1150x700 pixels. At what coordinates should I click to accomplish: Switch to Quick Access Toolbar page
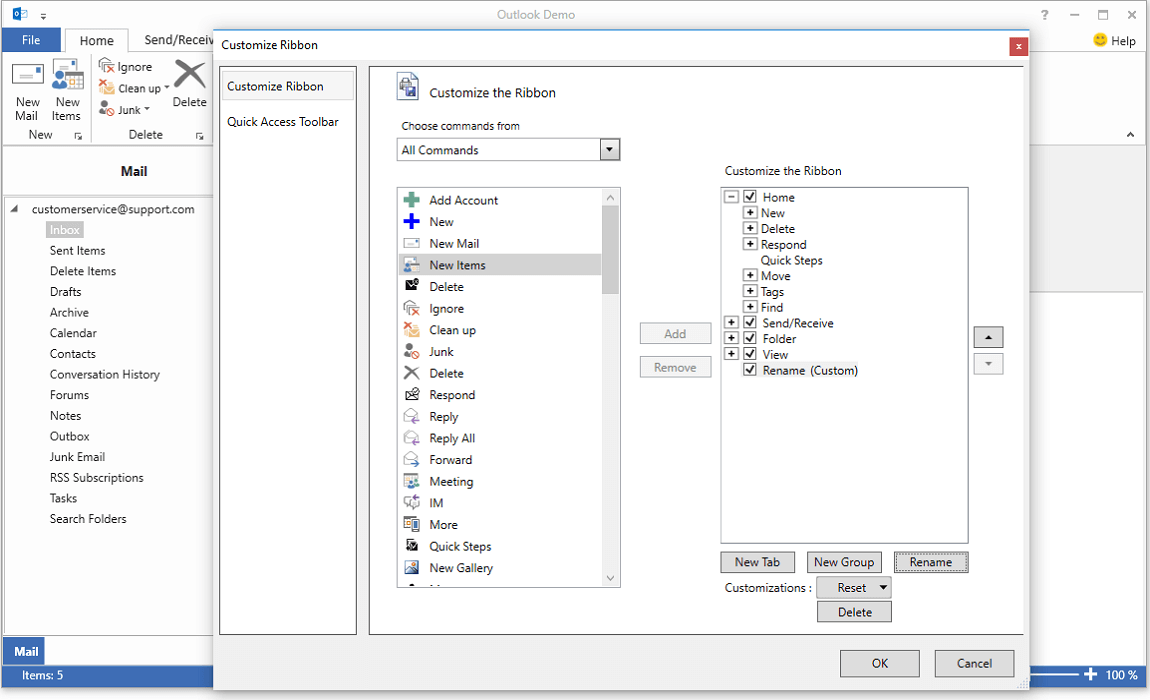pyautogui.click(x=283, y=122)
